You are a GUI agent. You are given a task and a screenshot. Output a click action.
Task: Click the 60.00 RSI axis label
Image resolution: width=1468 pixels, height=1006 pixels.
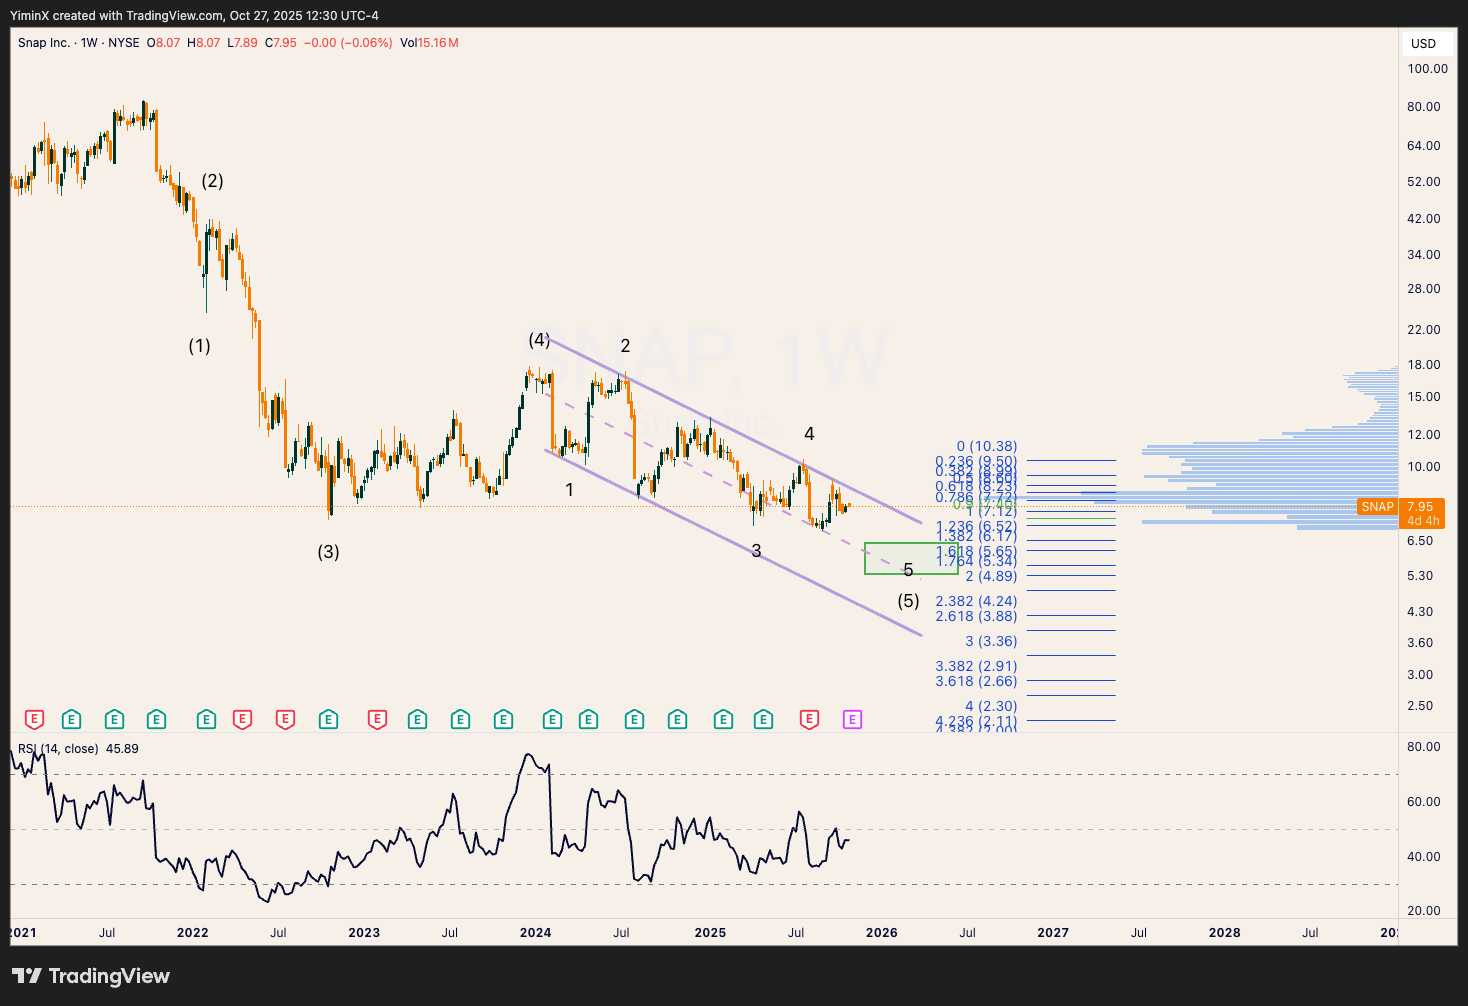click(x=1424, y=802)
